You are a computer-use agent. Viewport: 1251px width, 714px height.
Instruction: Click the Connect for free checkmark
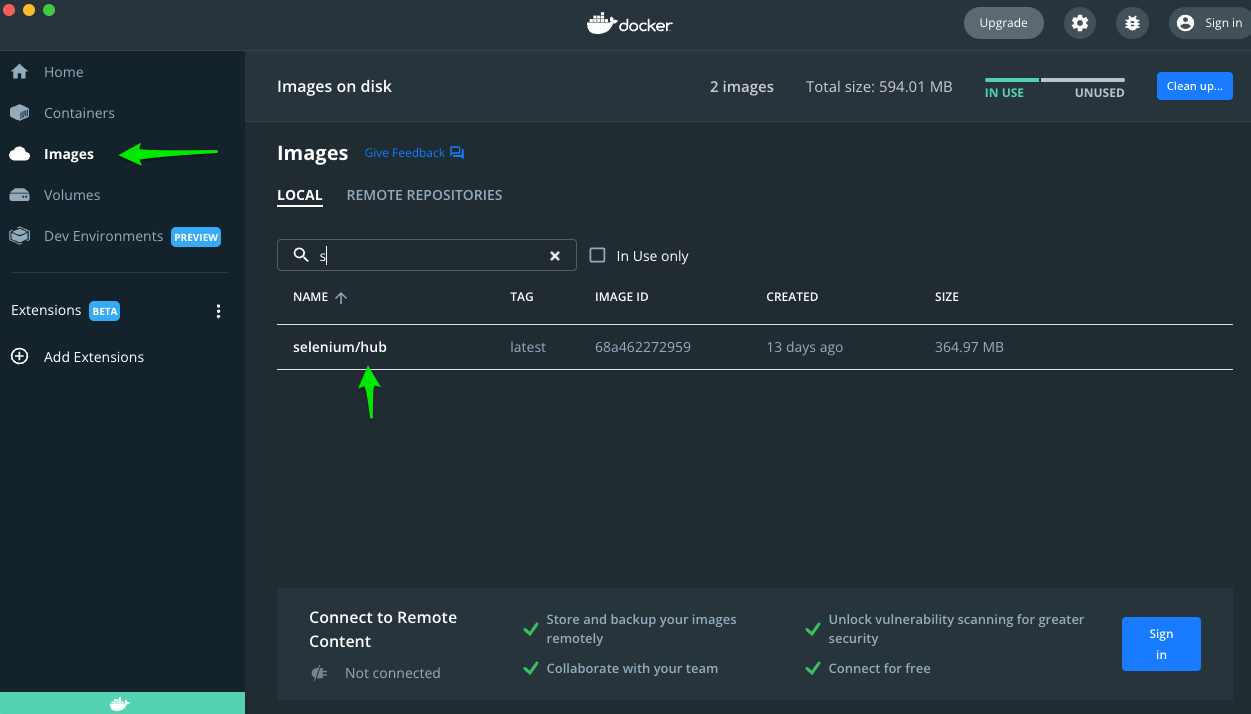[x=813, y=668]
